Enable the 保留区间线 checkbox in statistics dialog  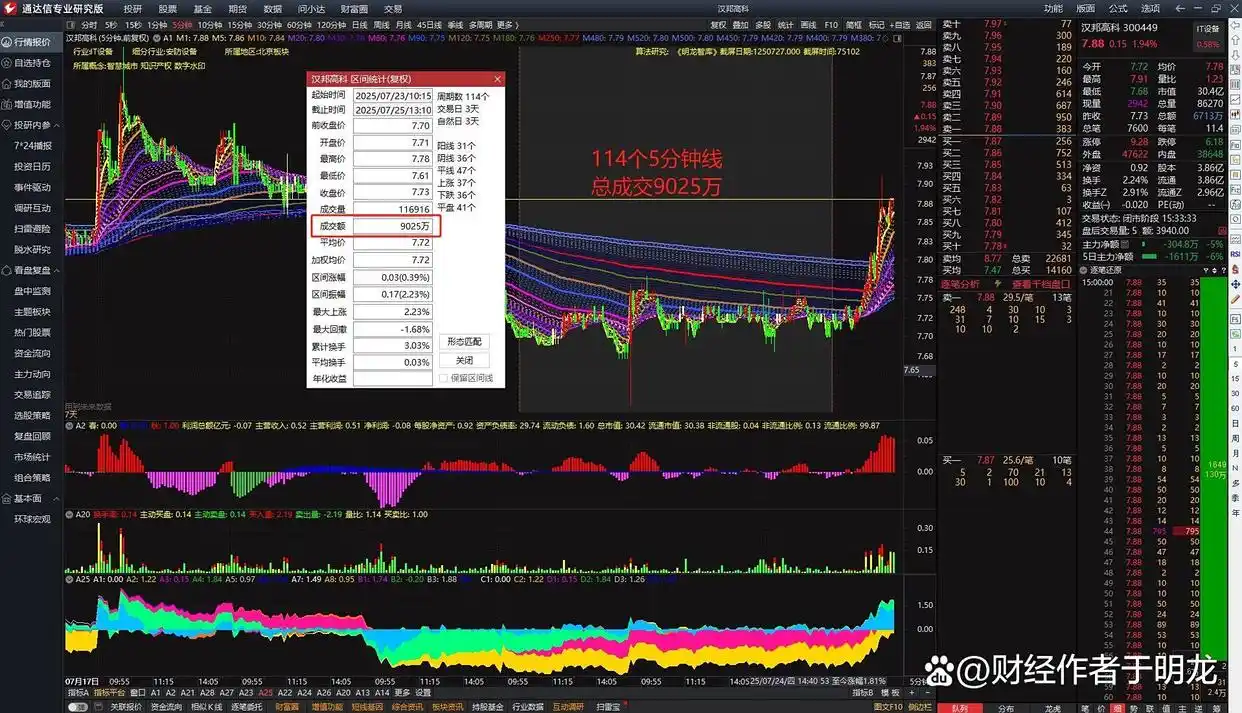443,378
